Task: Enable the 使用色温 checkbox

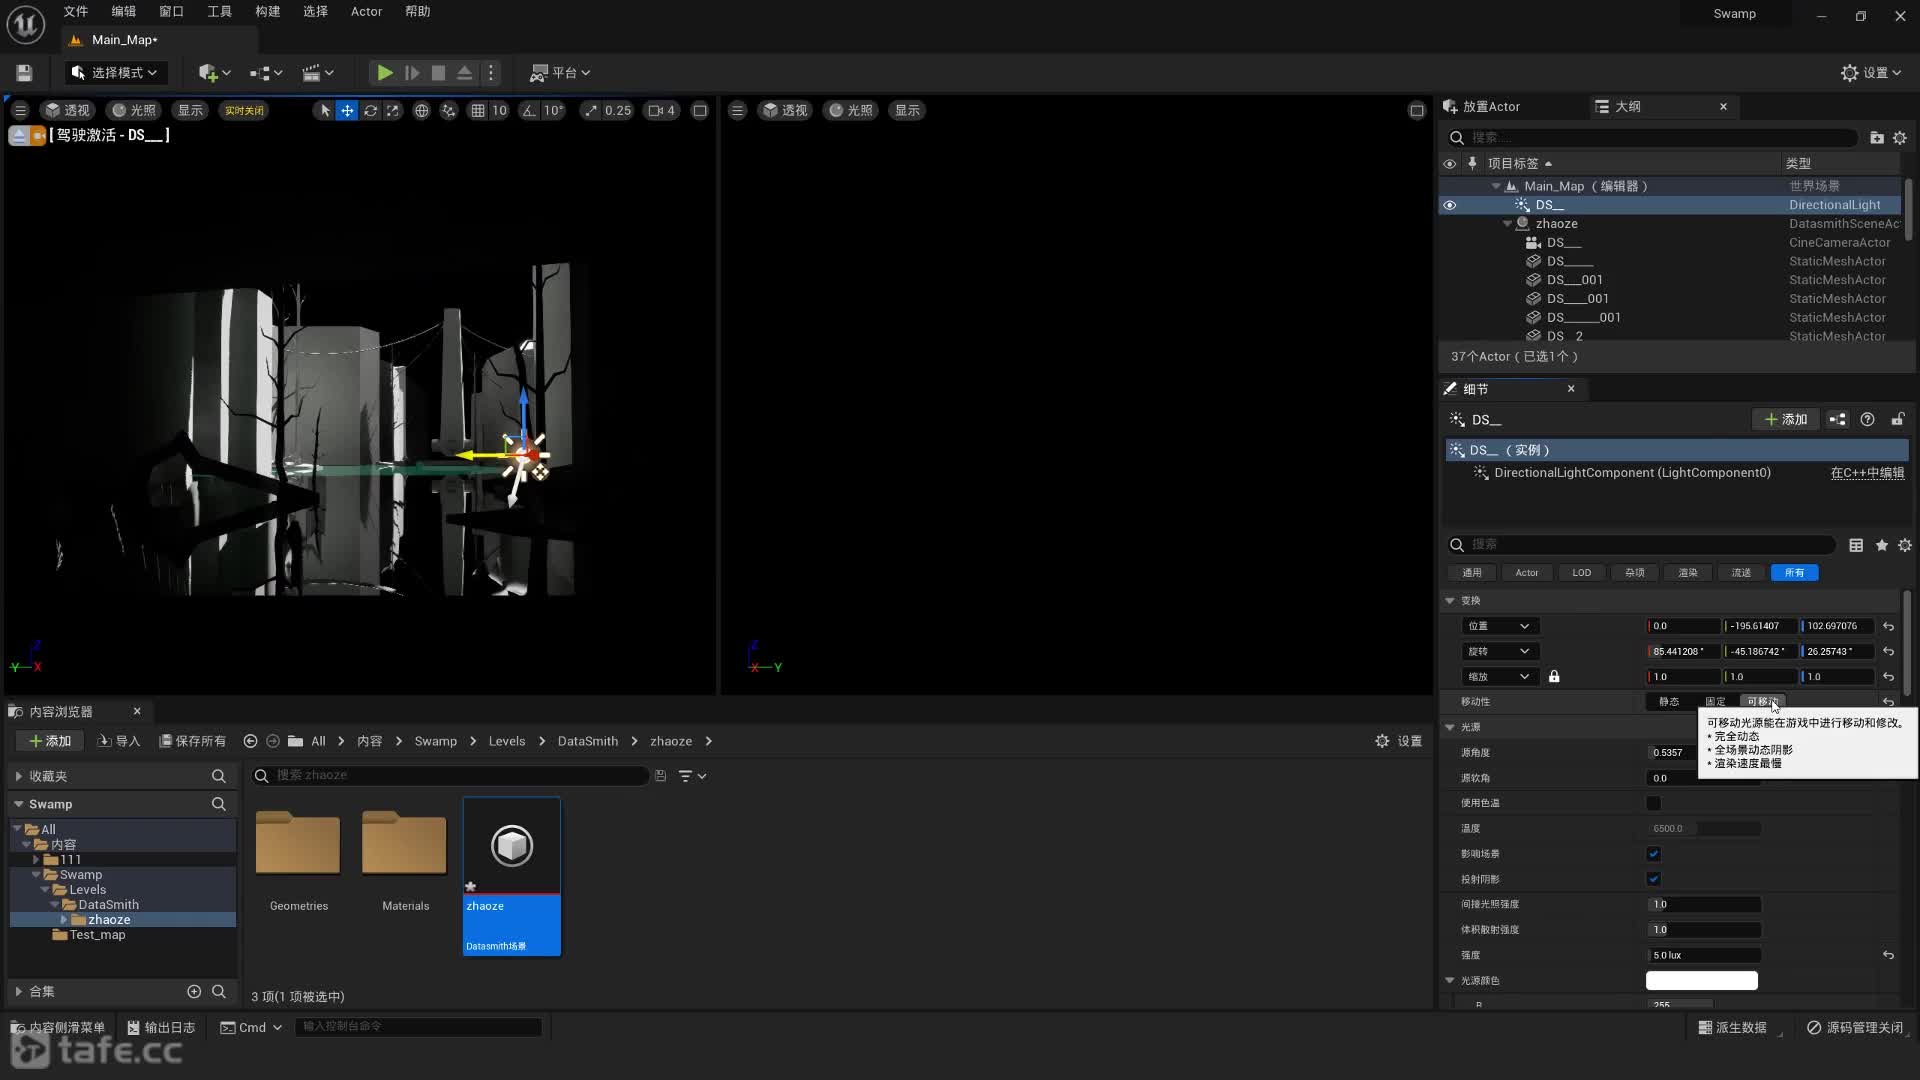Action: coord(1653,803)
